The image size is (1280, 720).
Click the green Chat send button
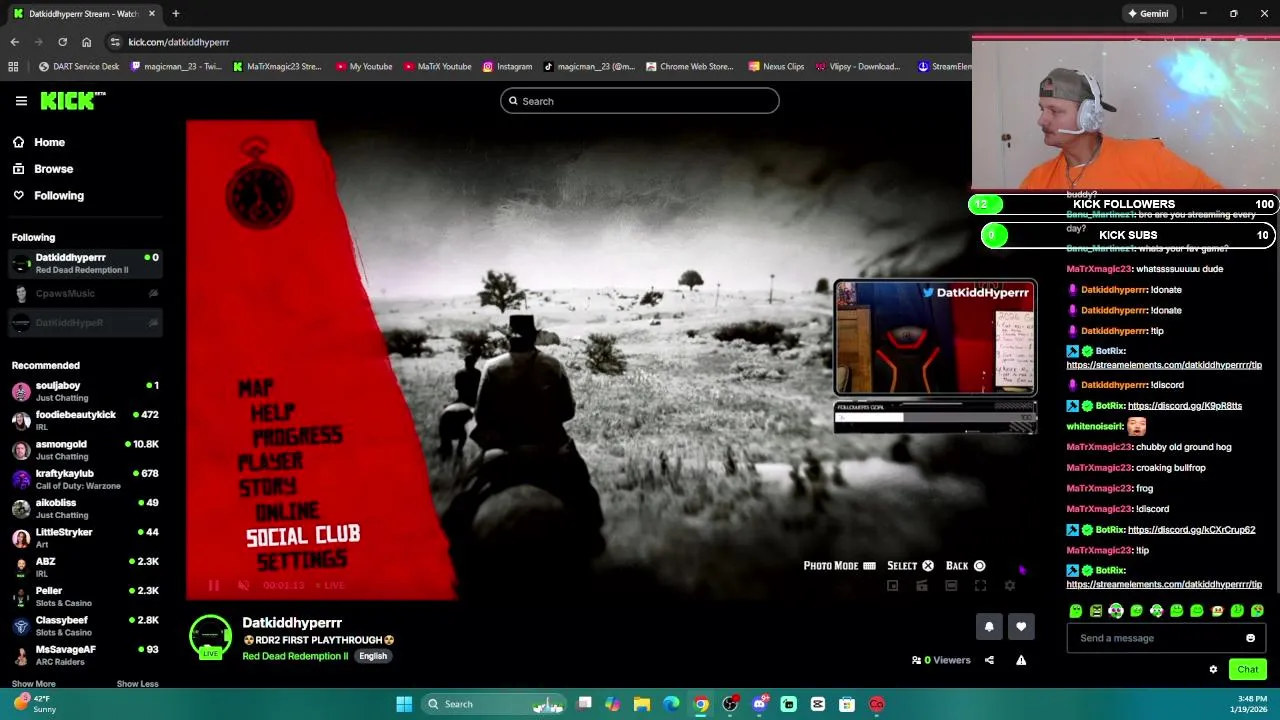tap(1247, 670)
